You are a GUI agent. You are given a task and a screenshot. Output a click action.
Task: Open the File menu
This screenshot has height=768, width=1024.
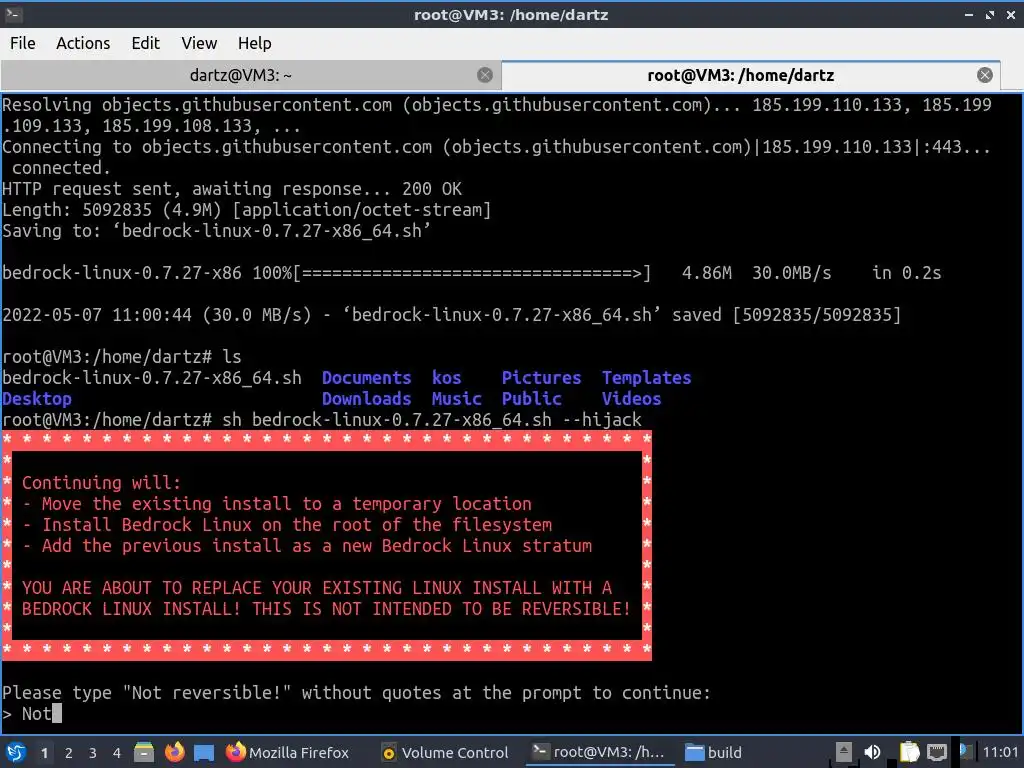[x=23, y=43]
